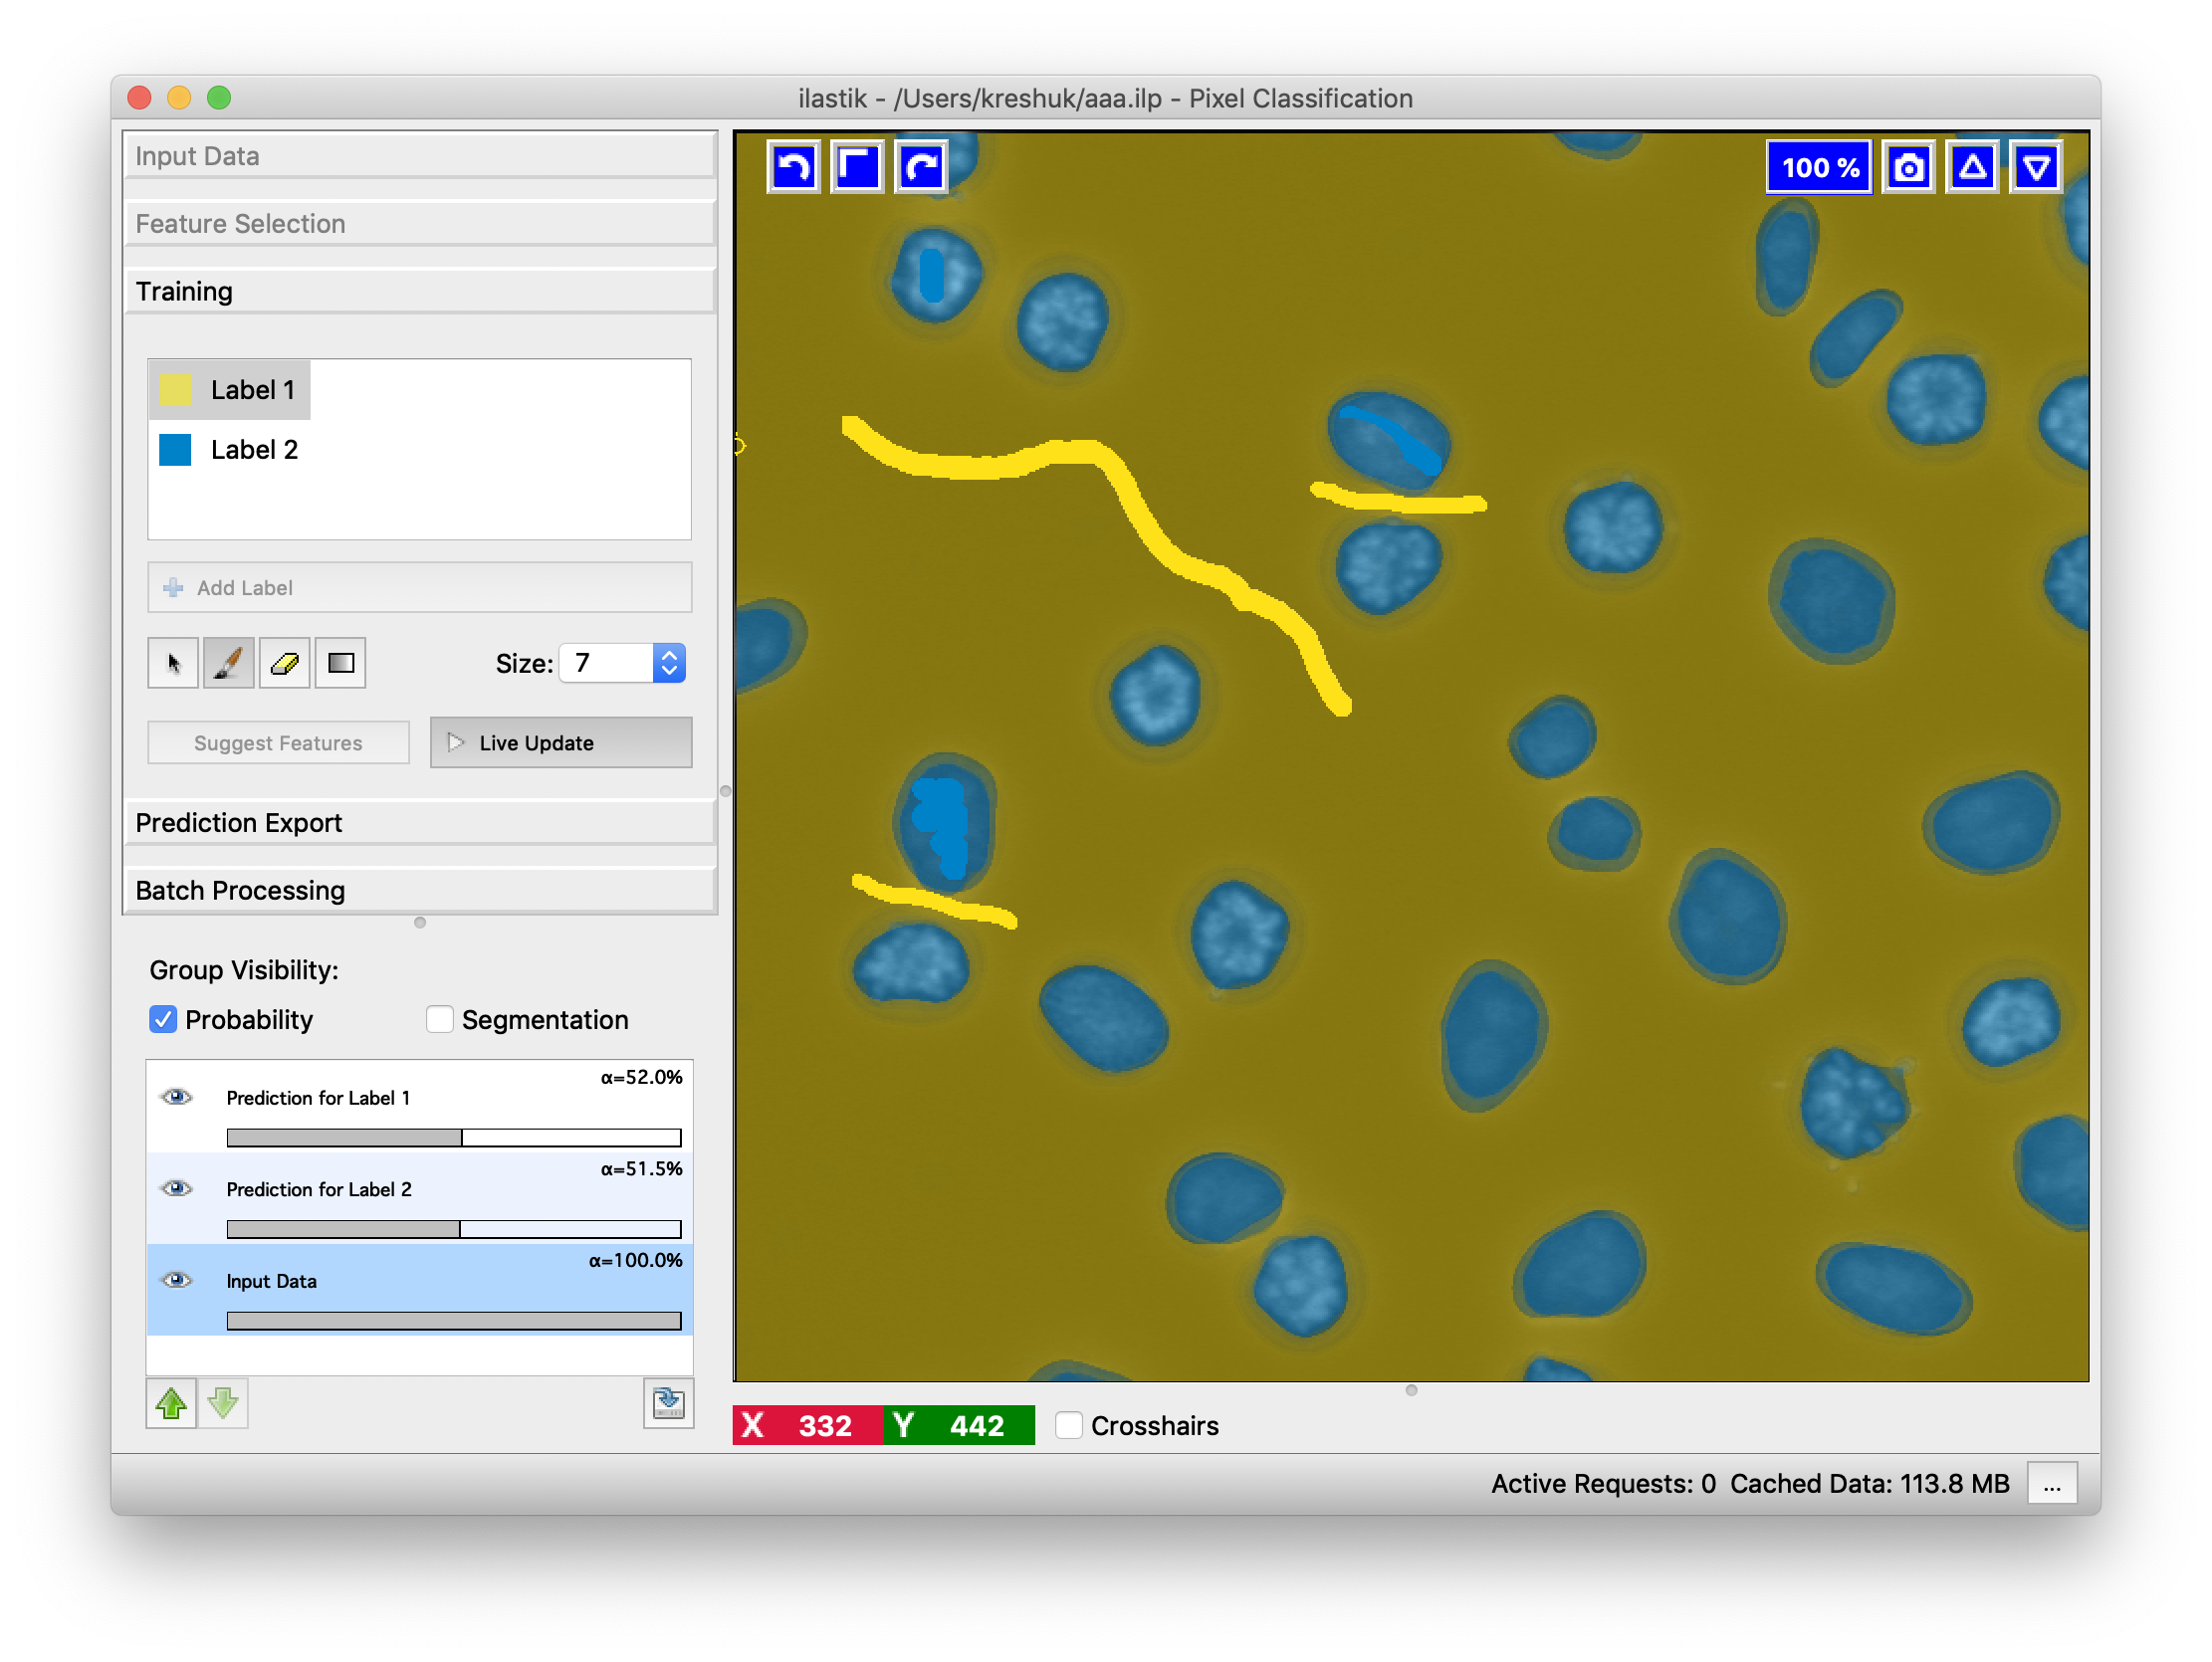2212x1662 pixels.
Task: Move layer down with faded arrow
Action: [x=223, y=1404]
